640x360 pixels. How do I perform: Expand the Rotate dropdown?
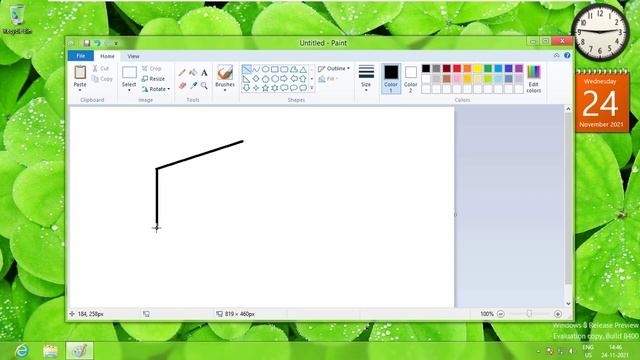(x=169, y=89)
